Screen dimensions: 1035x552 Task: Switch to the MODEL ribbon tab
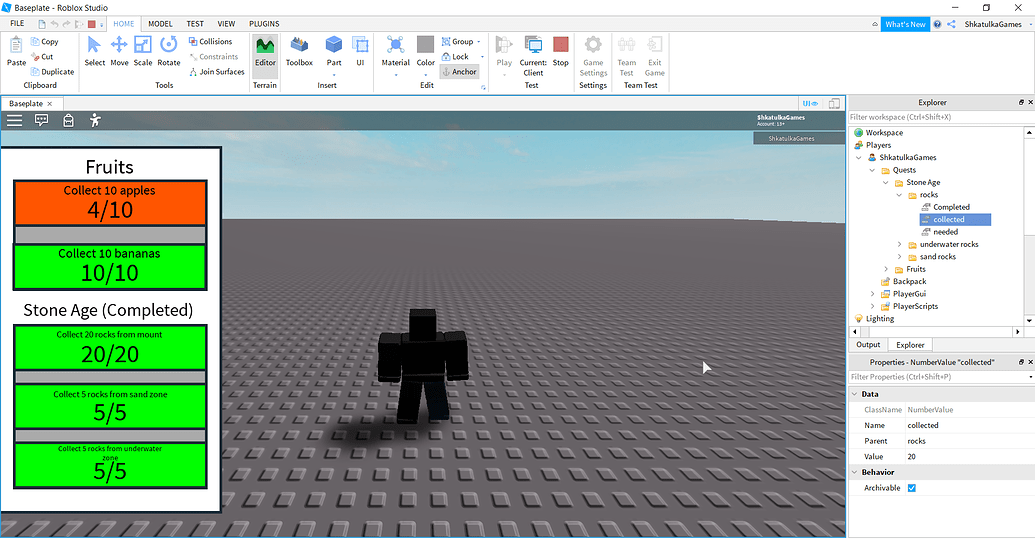(x=160, y=24)
